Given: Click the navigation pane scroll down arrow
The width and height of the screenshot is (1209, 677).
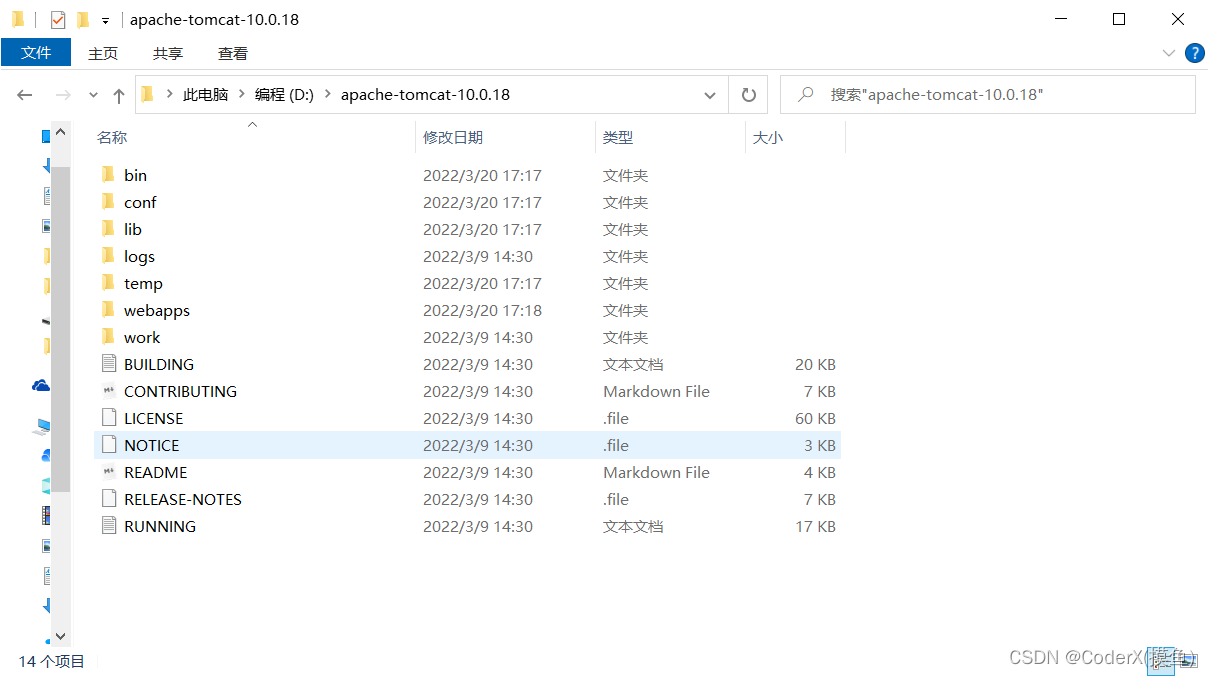Looking at the screenshot, I should [x=60, y=636].
